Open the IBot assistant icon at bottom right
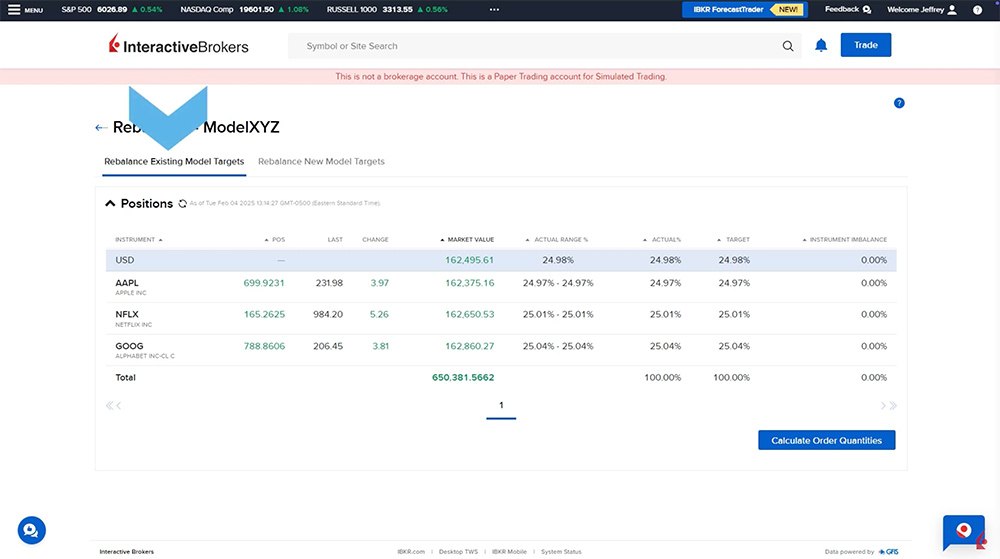This screenshot has width=1000, height=559. [964, 533]
